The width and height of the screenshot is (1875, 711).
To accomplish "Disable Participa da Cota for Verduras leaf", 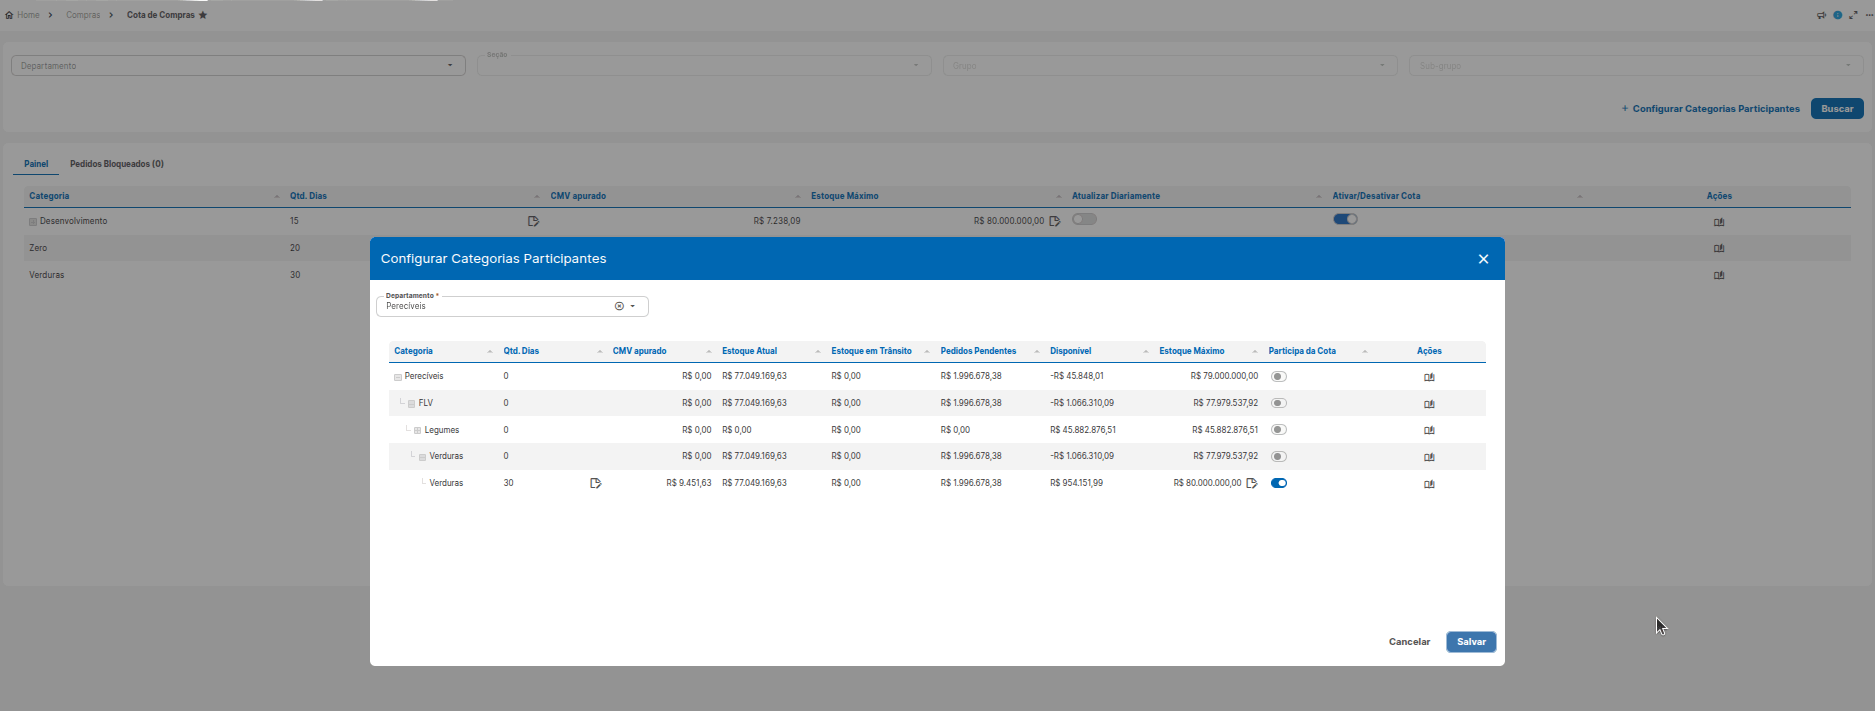I will pos(1279,483).
